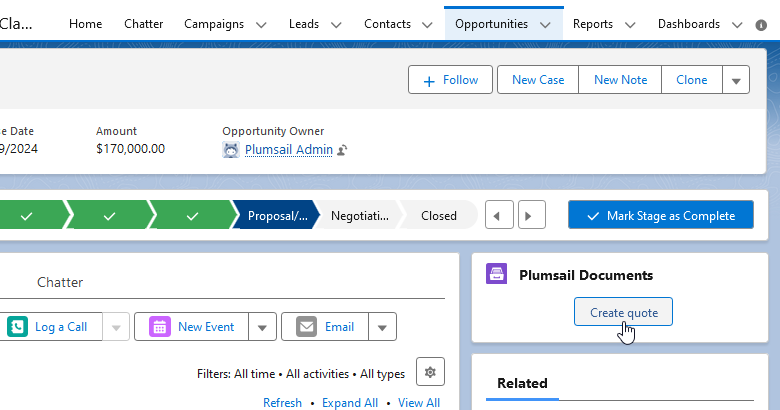Click Mark Stage as Complete
Viewport: 780px width, 410px height.
click(661, 215)
